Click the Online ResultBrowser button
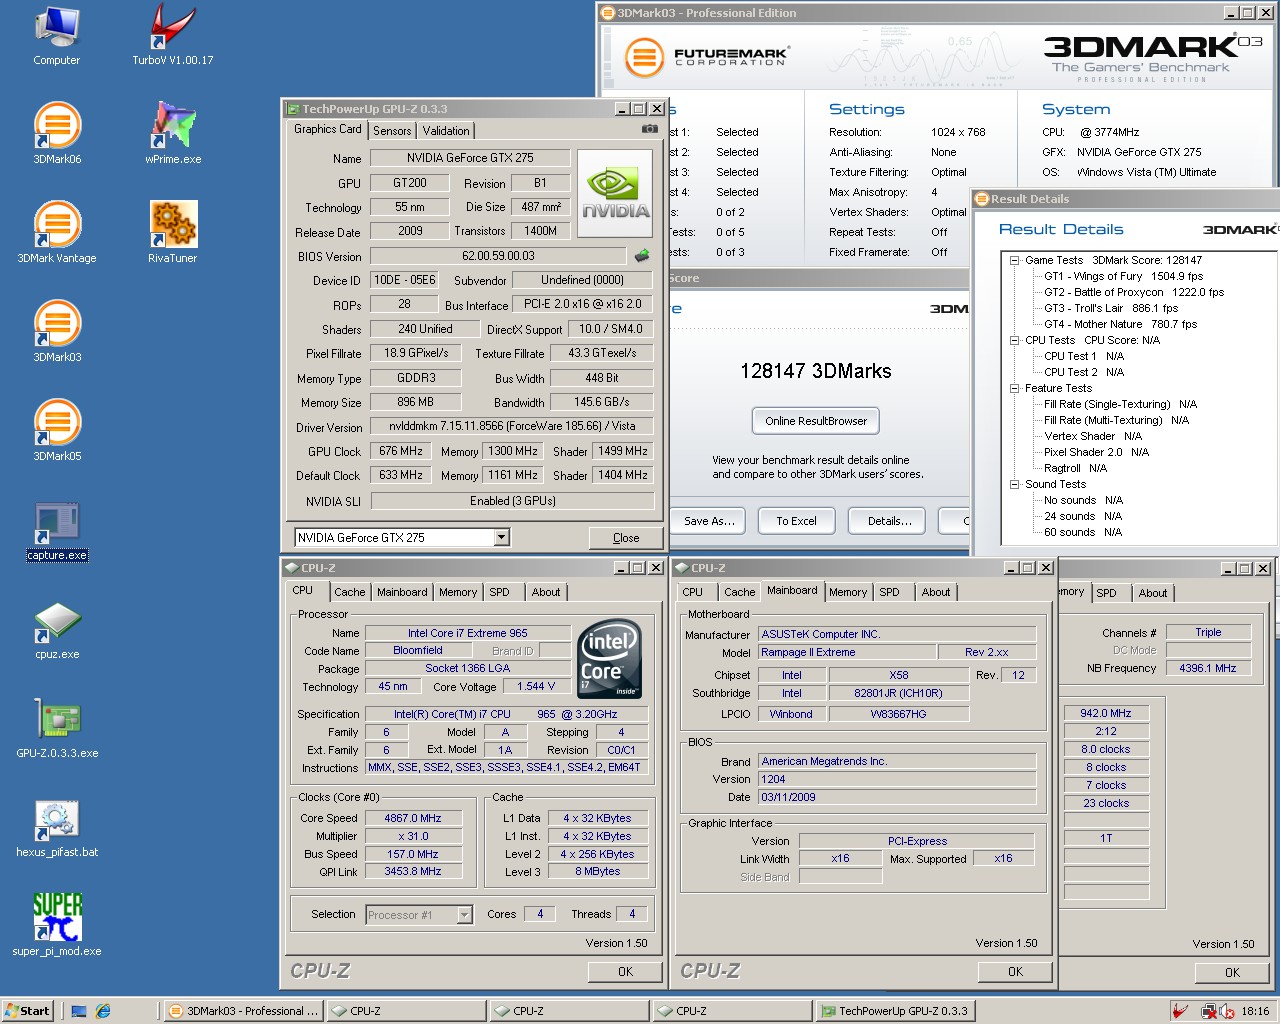Screen dimensions: 1280x1024 click(x=816, y=421)
